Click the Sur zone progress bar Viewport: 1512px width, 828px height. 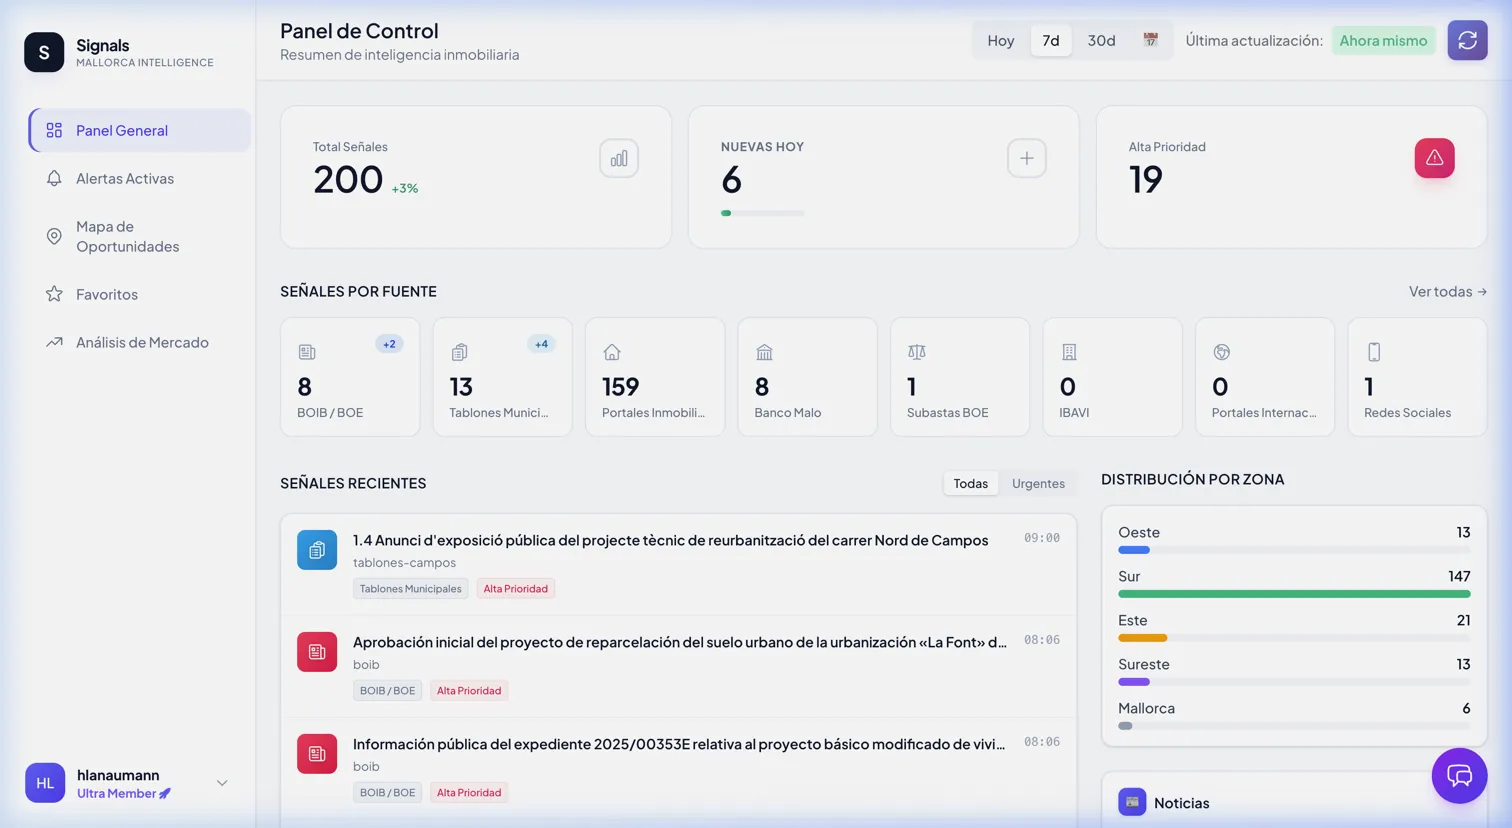coord(1294,593)
